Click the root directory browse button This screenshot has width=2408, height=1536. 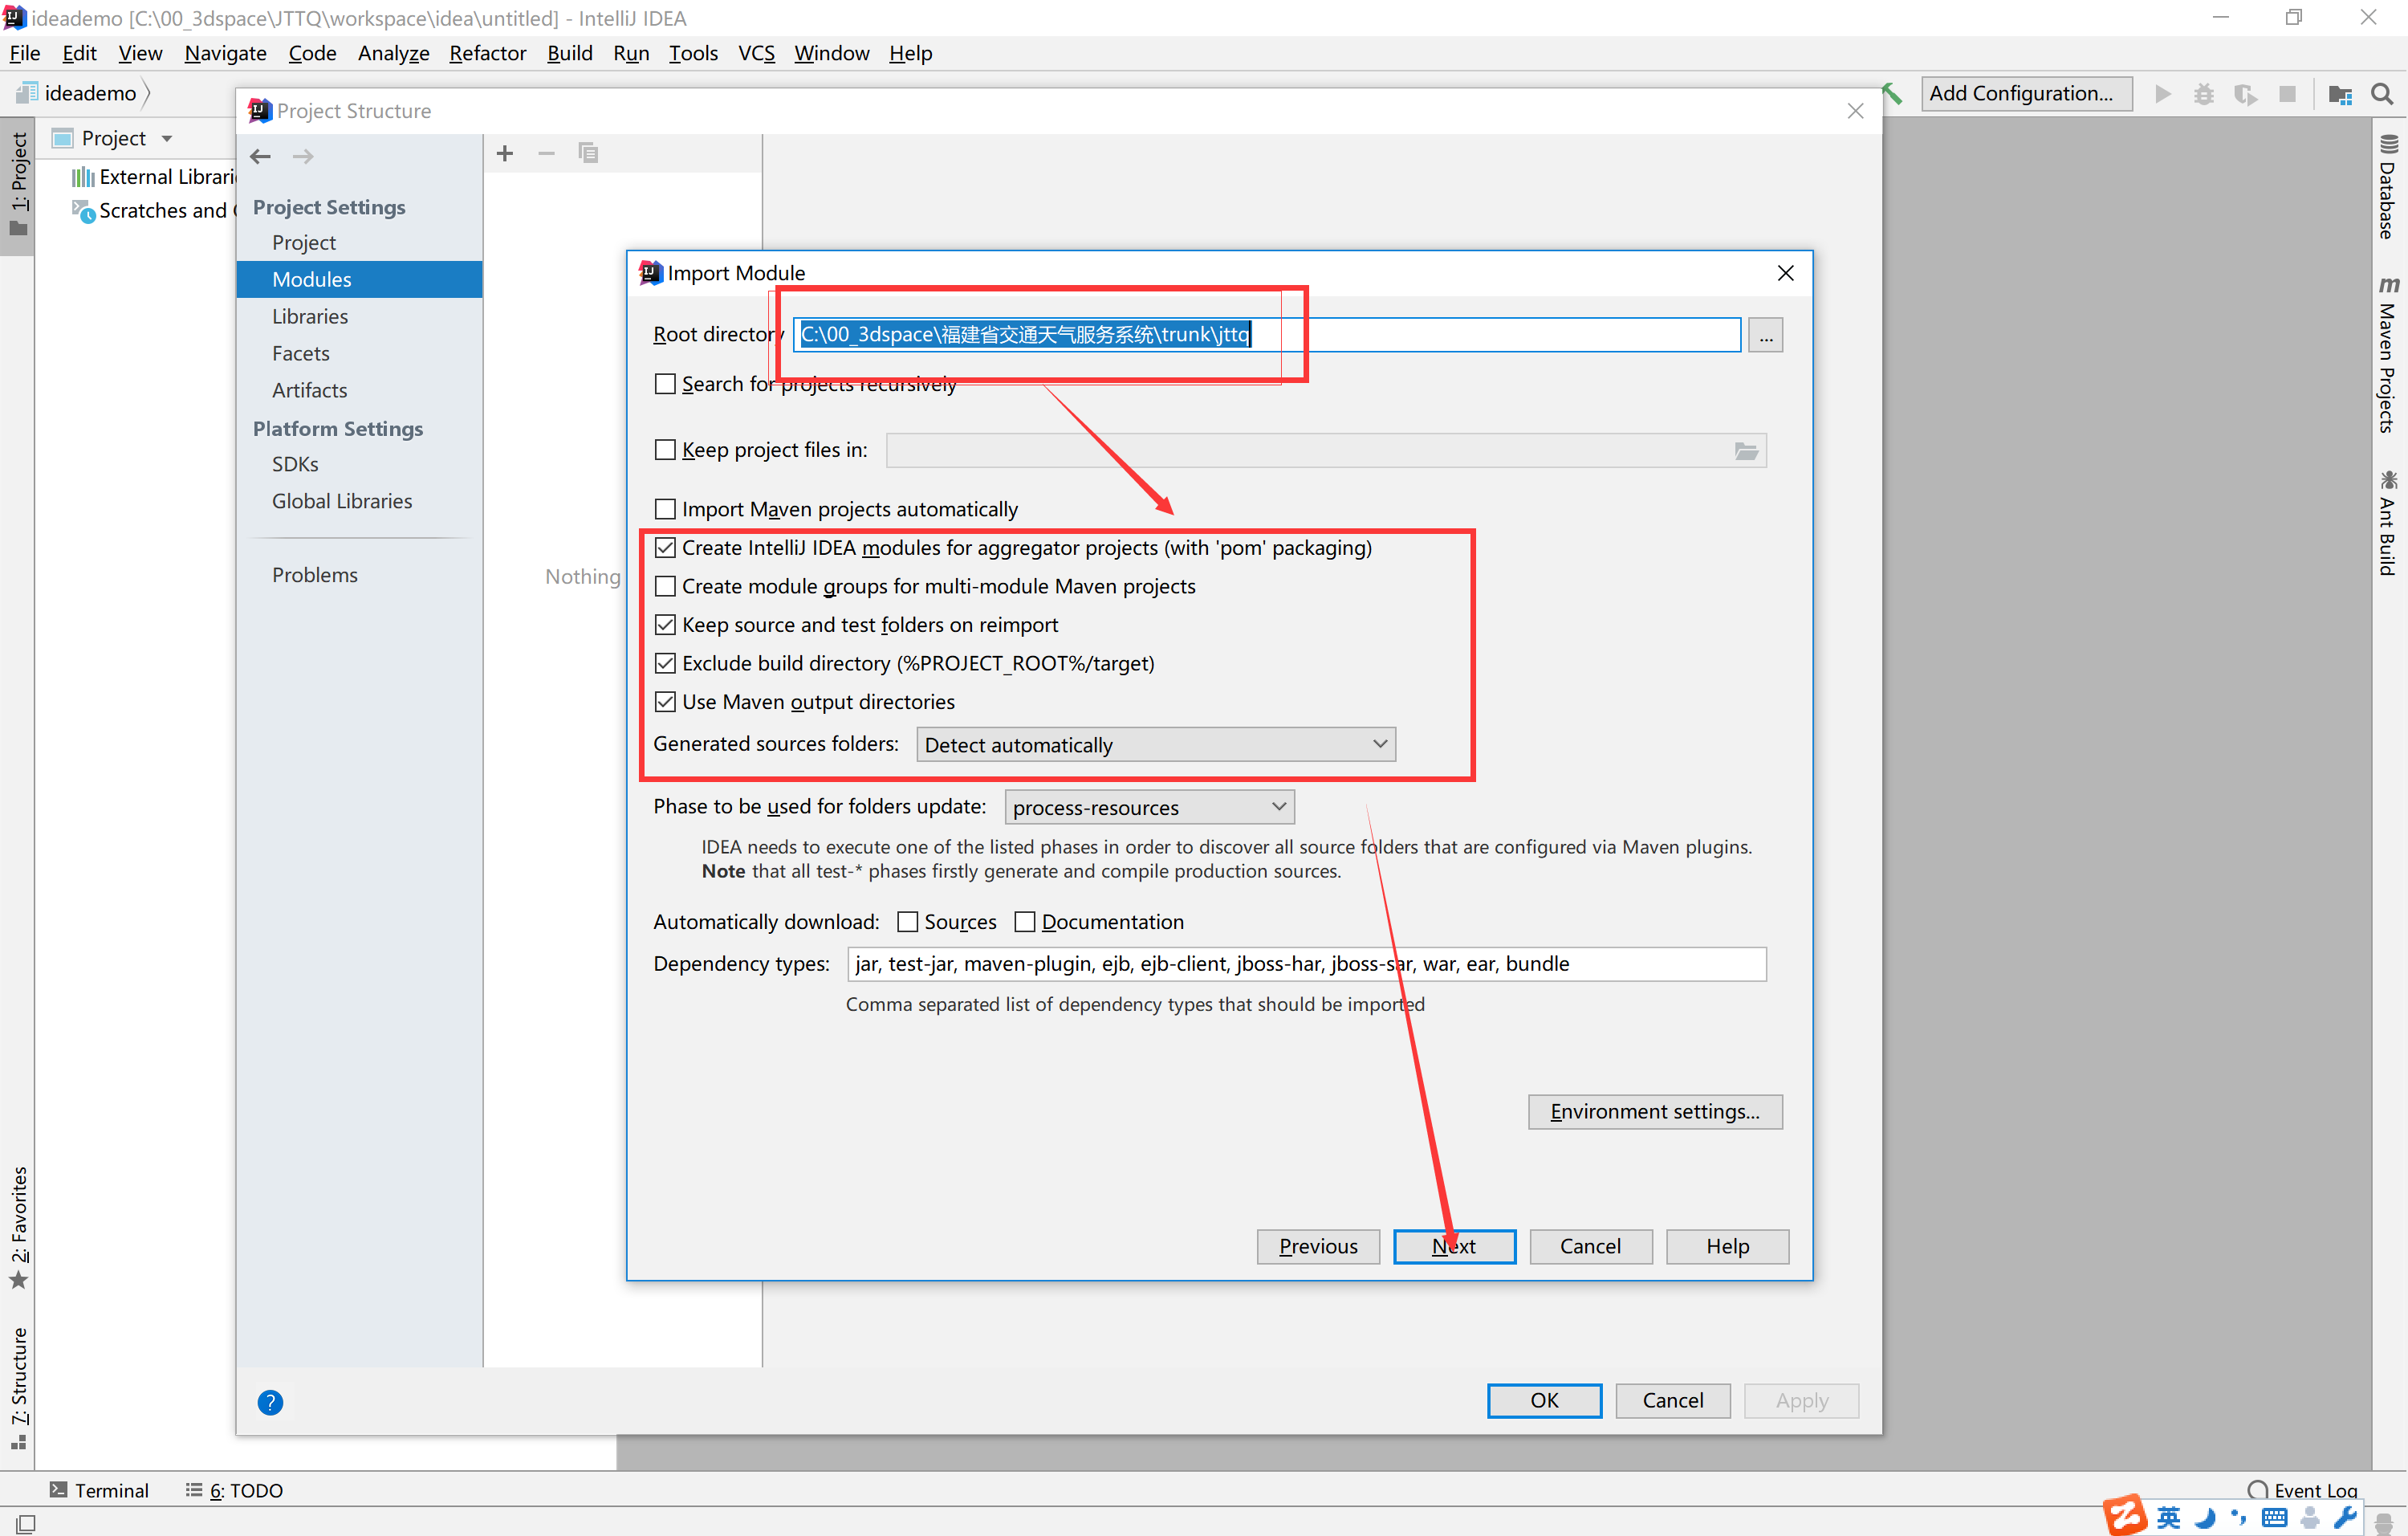1765,335
